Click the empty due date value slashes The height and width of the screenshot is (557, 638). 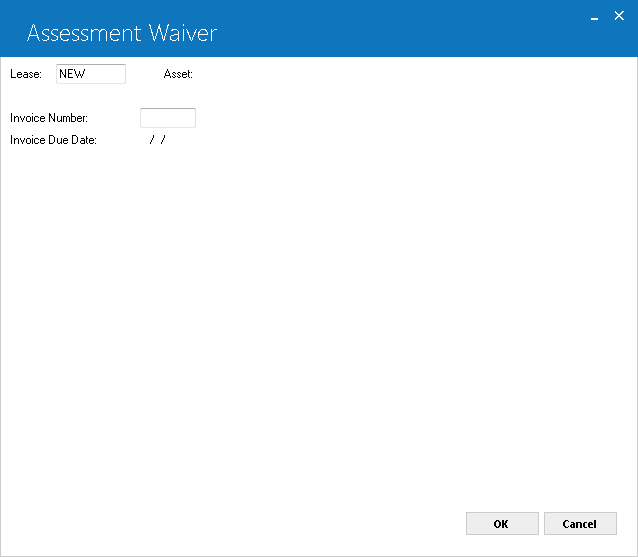(x=157, y=140)
